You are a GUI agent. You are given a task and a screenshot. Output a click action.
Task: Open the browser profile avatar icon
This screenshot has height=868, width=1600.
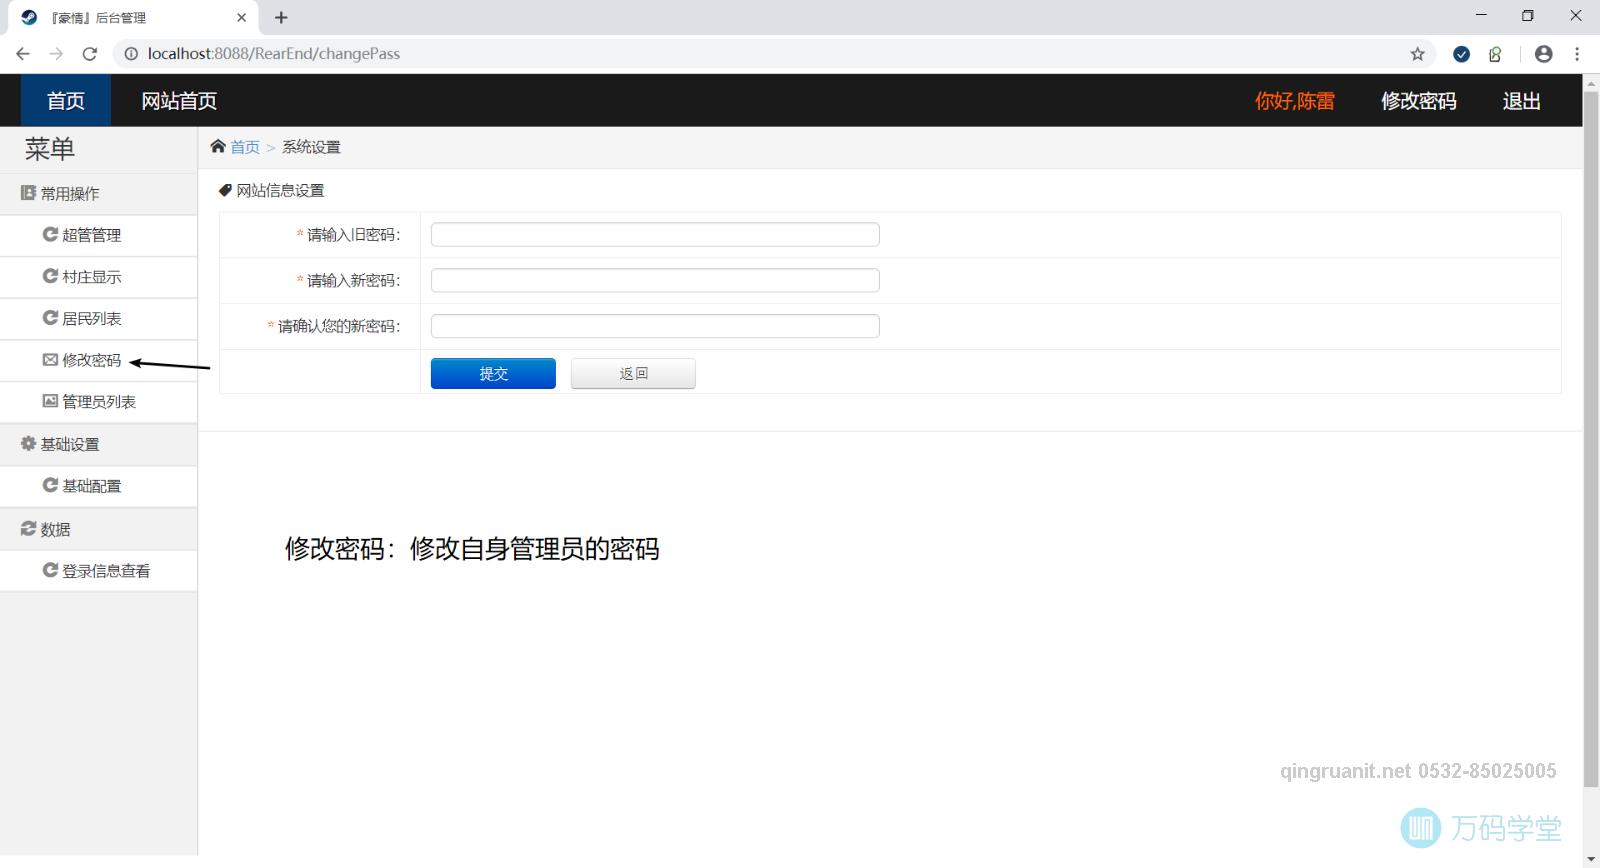click(1544, 54)
